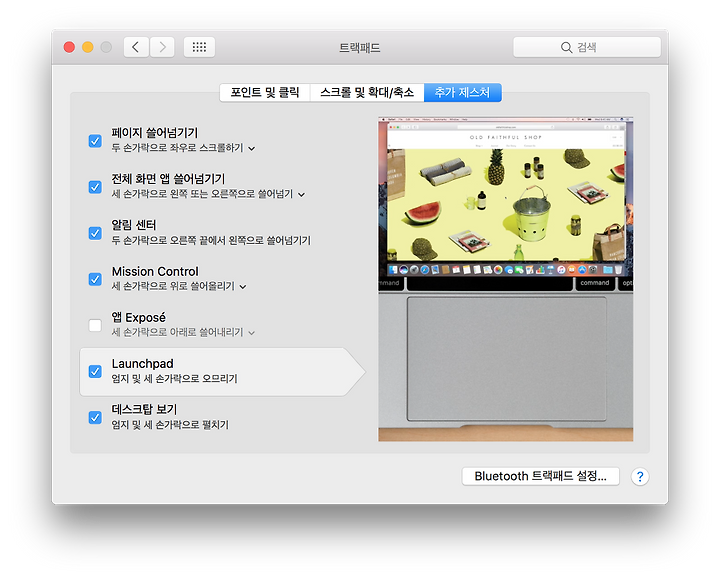720x578 pixels.
Task: Show all preferences grid icon
Action: tap(199, 47)
